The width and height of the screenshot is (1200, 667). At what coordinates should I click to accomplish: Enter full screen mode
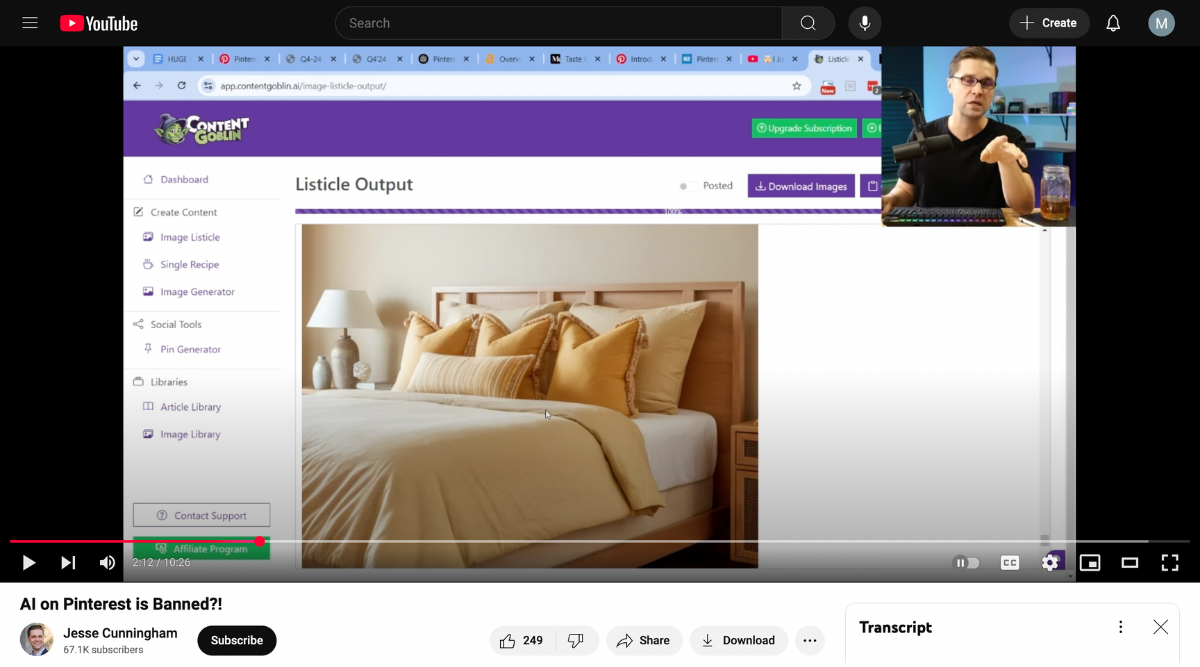click(x=1169, y=563)
